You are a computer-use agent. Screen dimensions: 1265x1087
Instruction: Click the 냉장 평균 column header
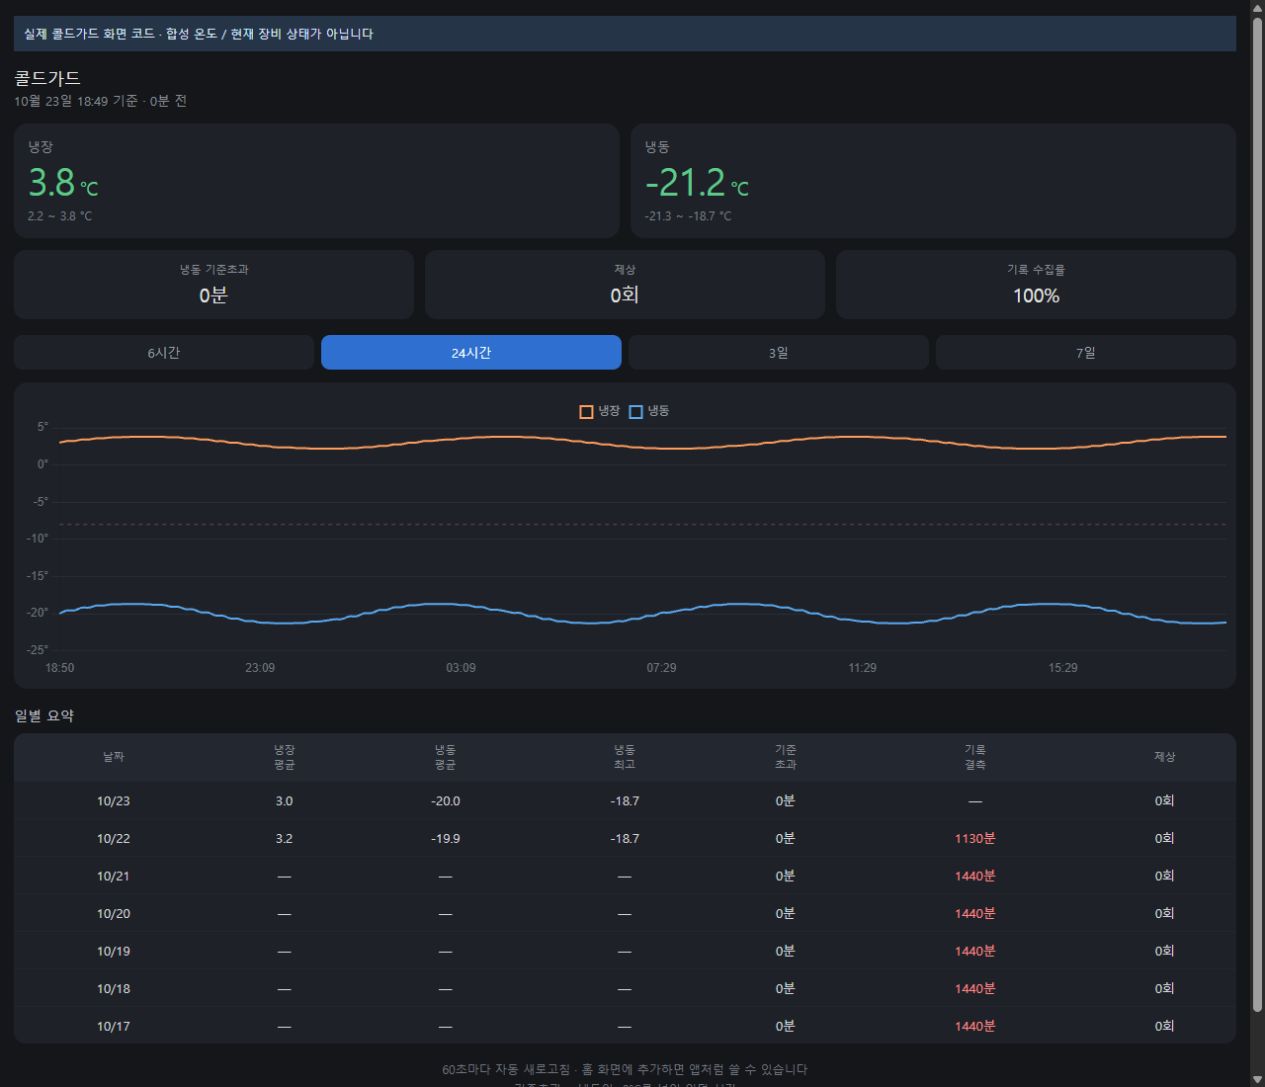[284, 757]
